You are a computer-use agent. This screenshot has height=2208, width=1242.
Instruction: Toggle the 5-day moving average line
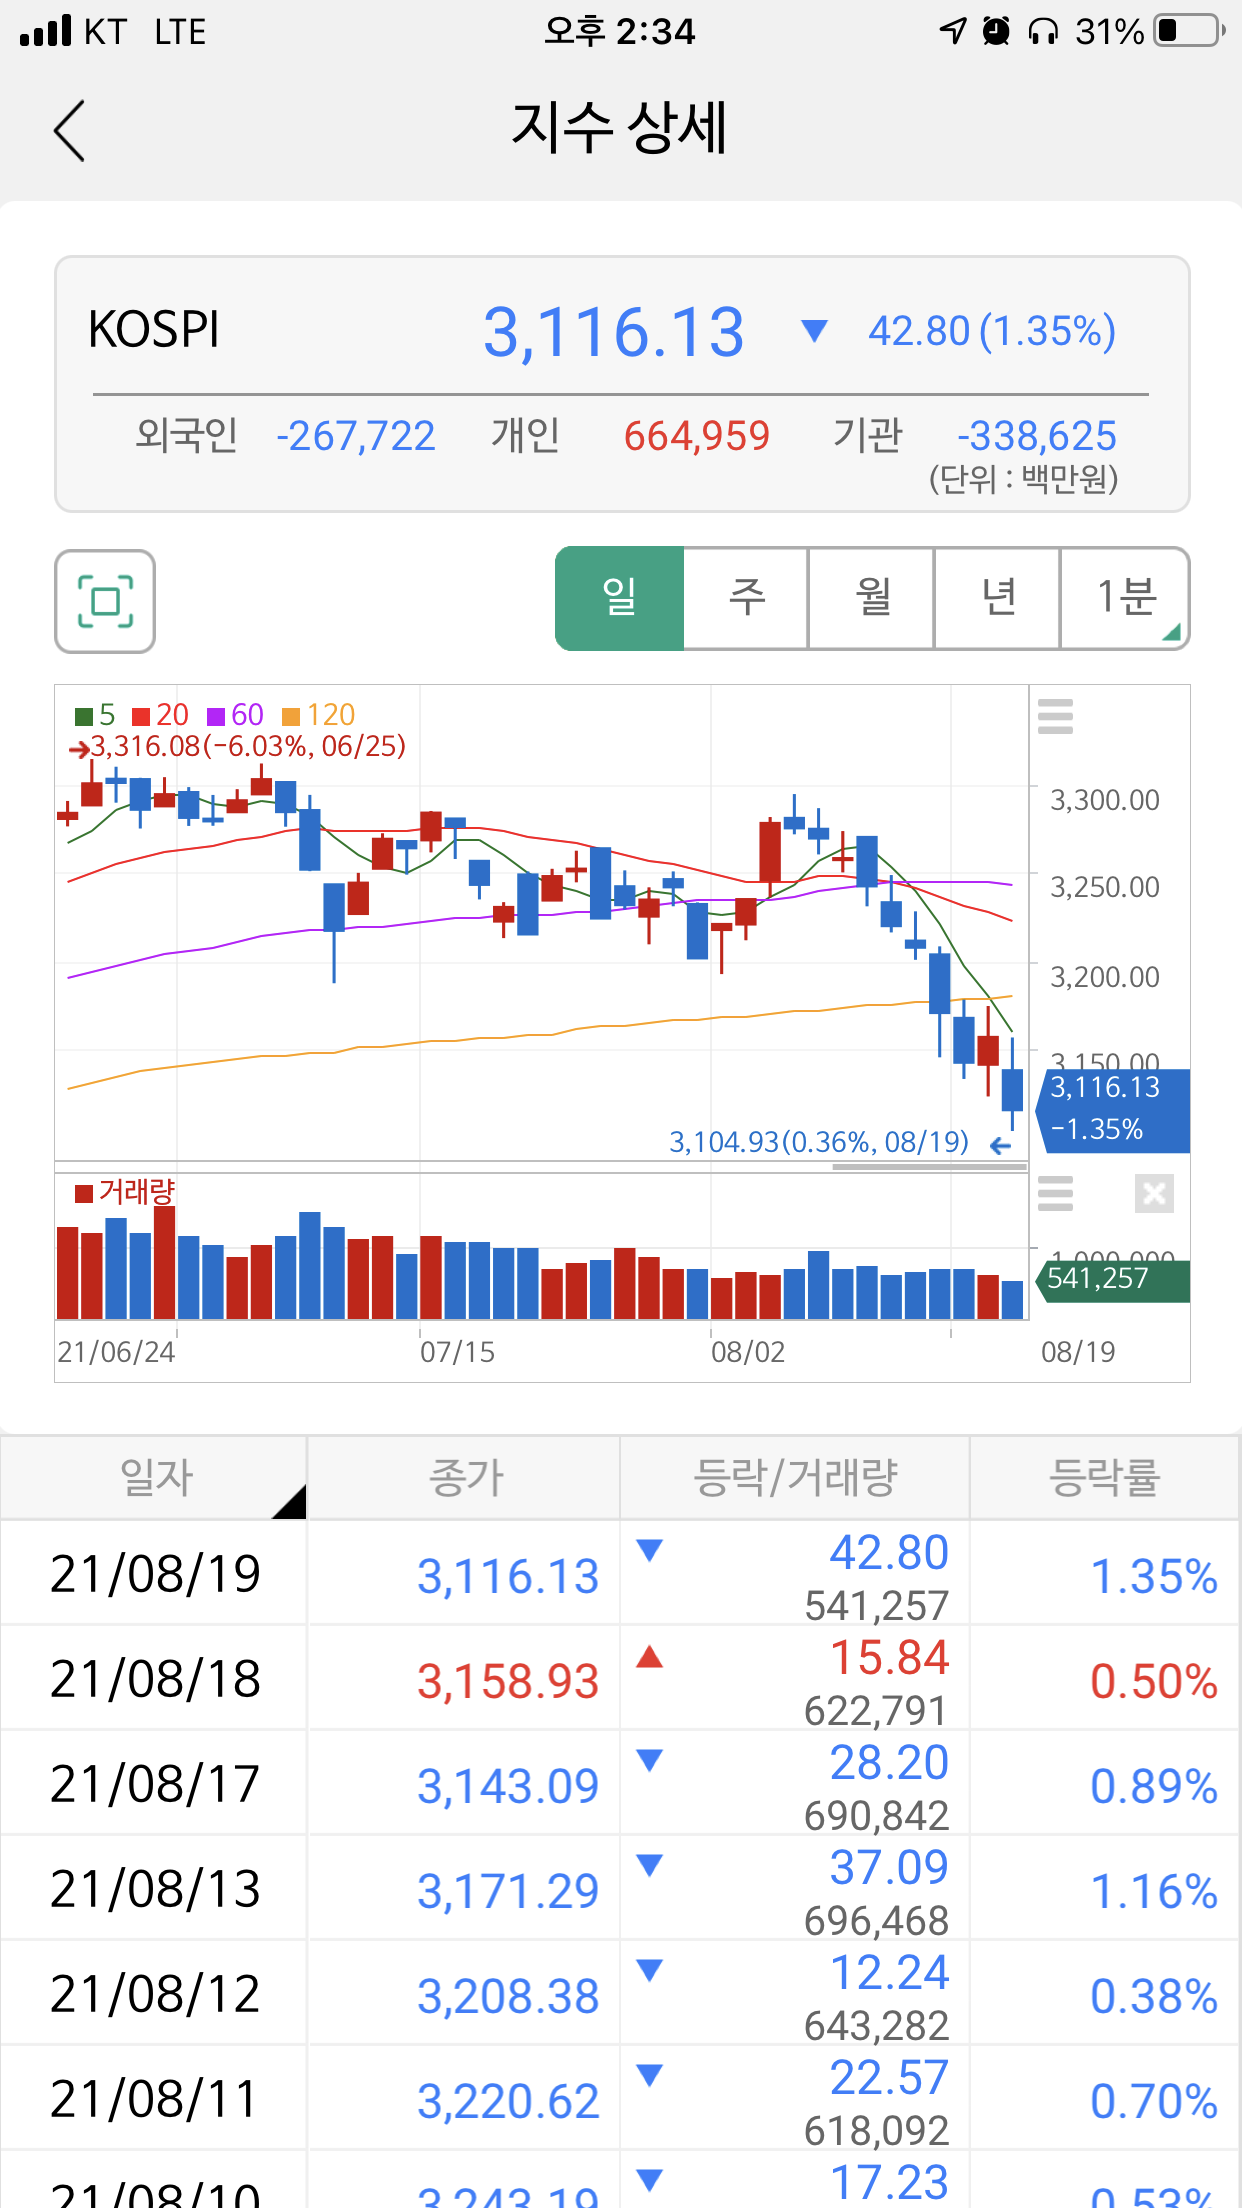click(x=96, y=715)
